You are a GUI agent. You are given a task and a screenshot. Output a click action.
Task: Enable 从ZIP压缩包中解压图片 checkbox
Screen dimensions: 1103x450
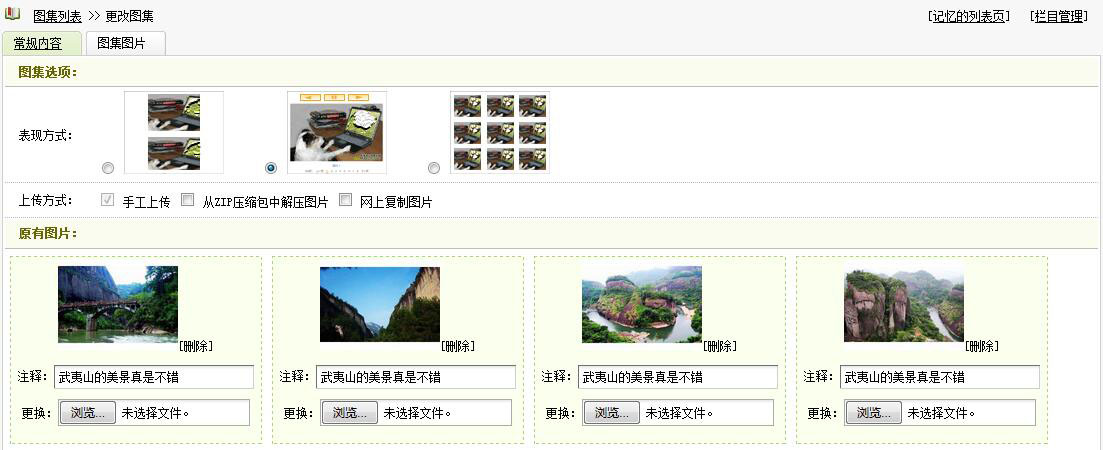(187, 200)
